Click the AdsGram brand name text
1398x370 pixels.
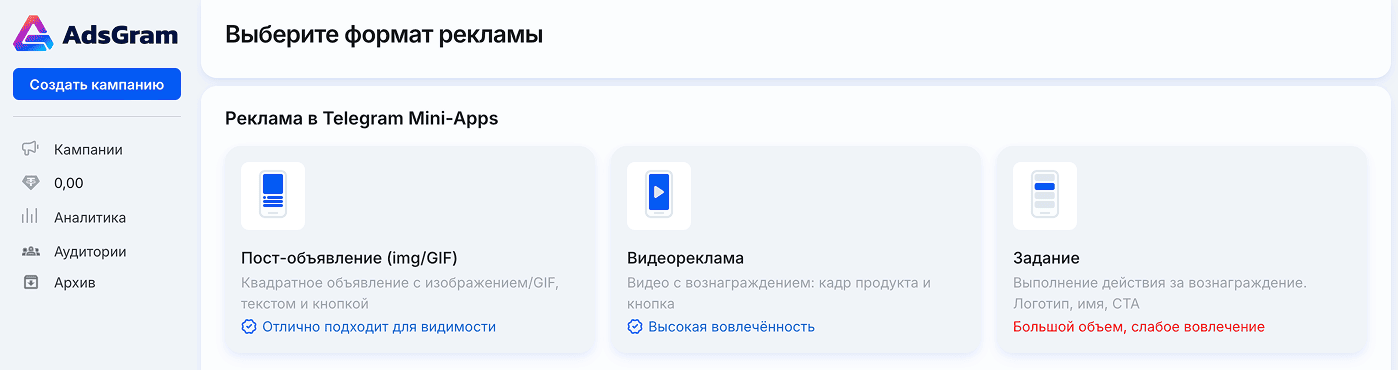tap(120, 35)
